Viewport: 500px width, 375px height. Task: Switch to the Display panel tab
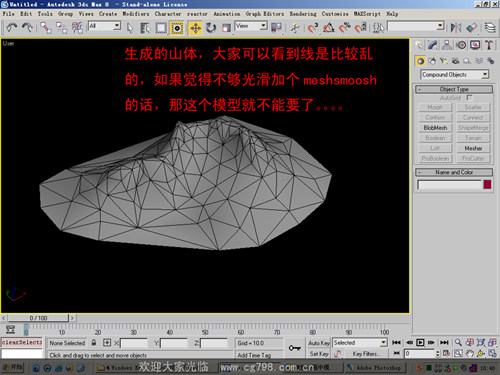click(475, 45)
